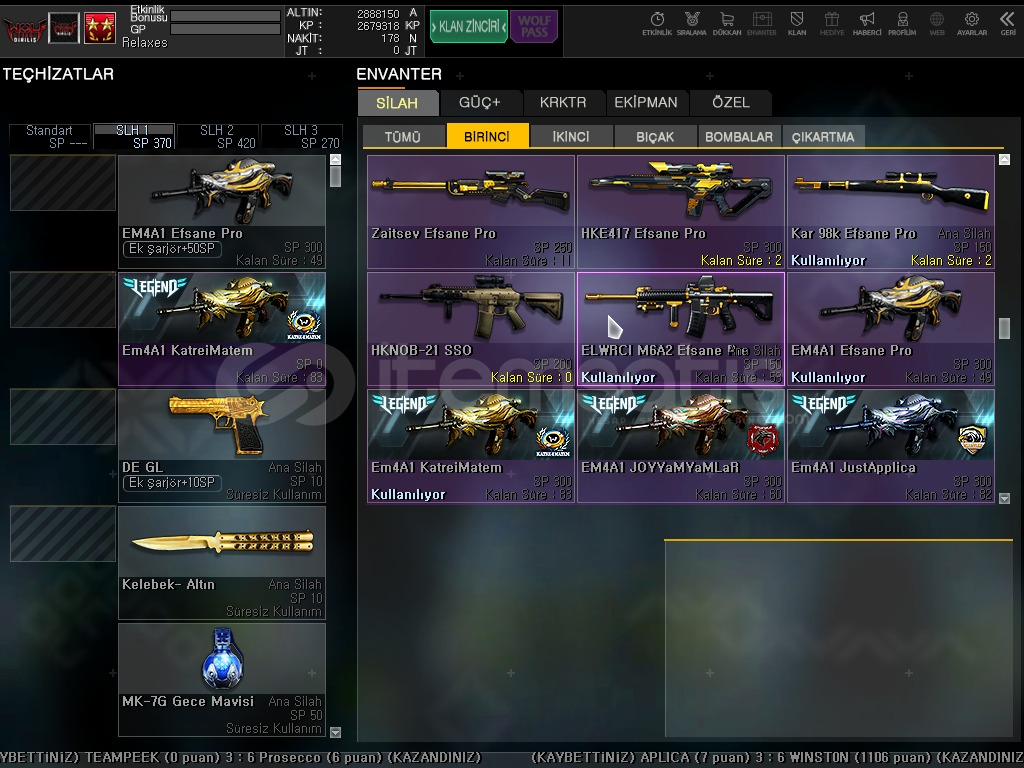Click the GP progress bar
Image resolution: width=1024 pixels, height=768 pixels.
[x=225, y=29]
